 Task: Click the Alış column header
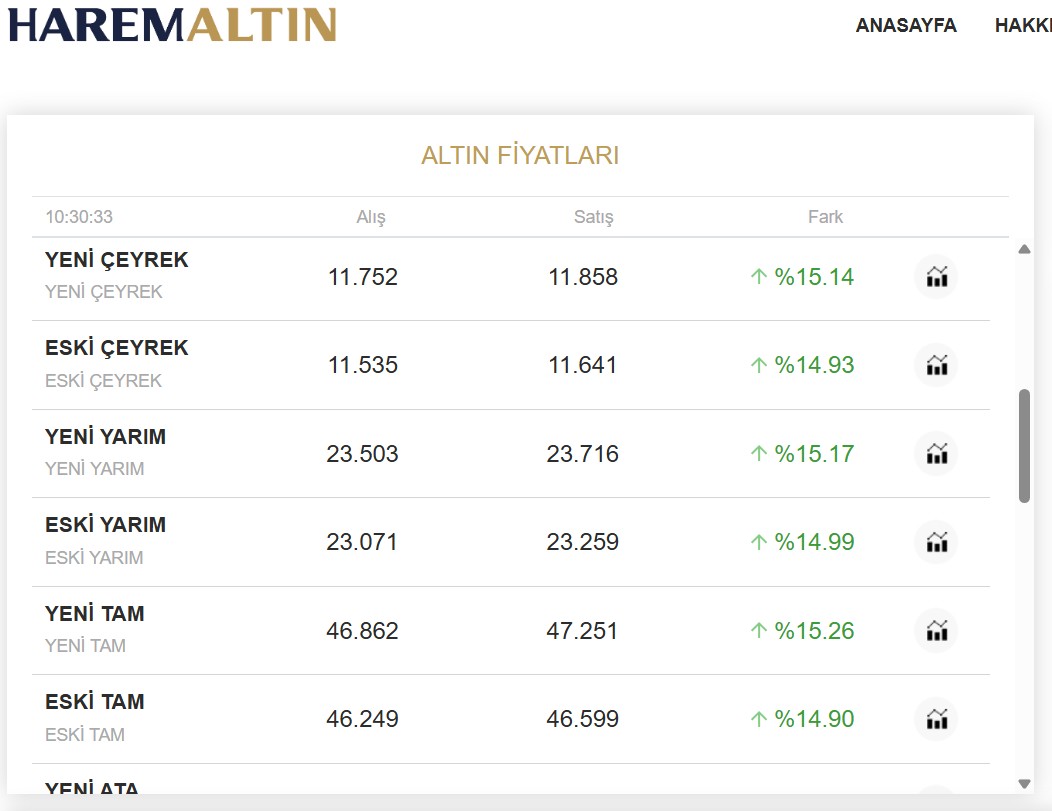click(371, 217)
